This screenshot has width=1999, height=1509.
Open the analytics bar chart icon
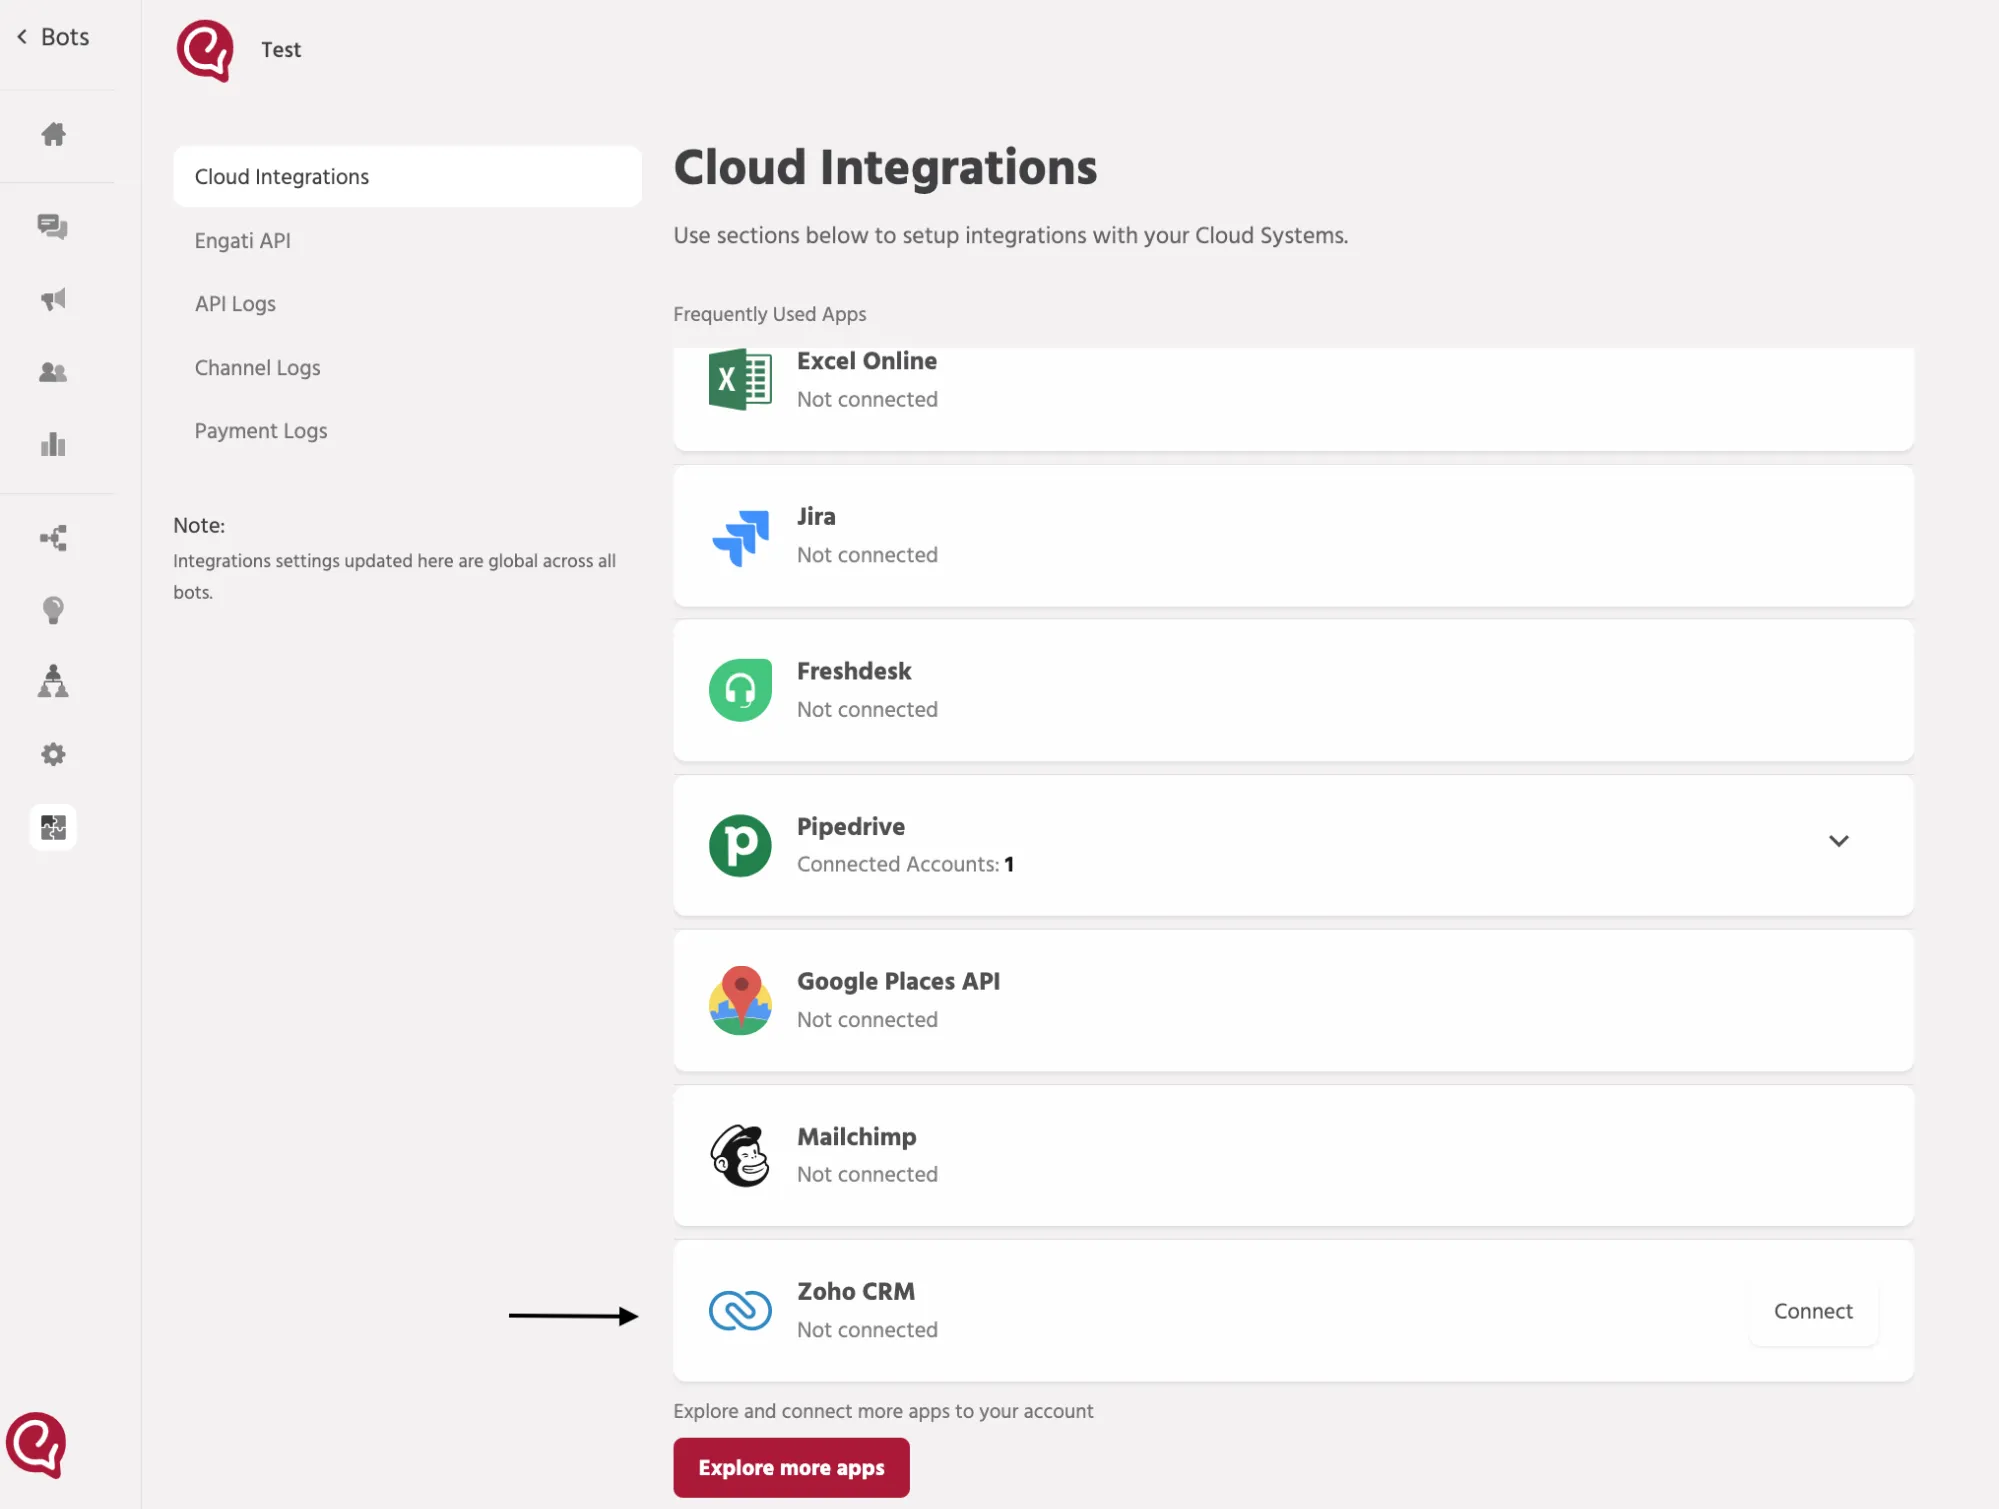tap(53, 444)
